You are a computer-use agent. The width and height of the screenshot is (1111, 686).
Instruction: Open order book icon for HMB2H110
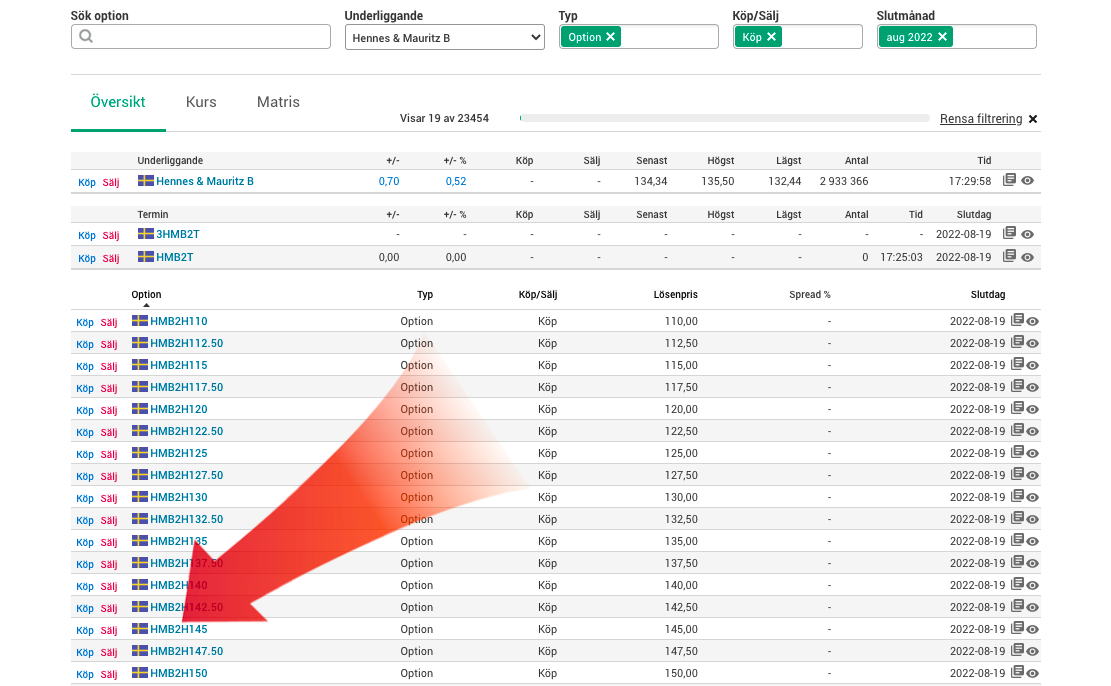1017,320
